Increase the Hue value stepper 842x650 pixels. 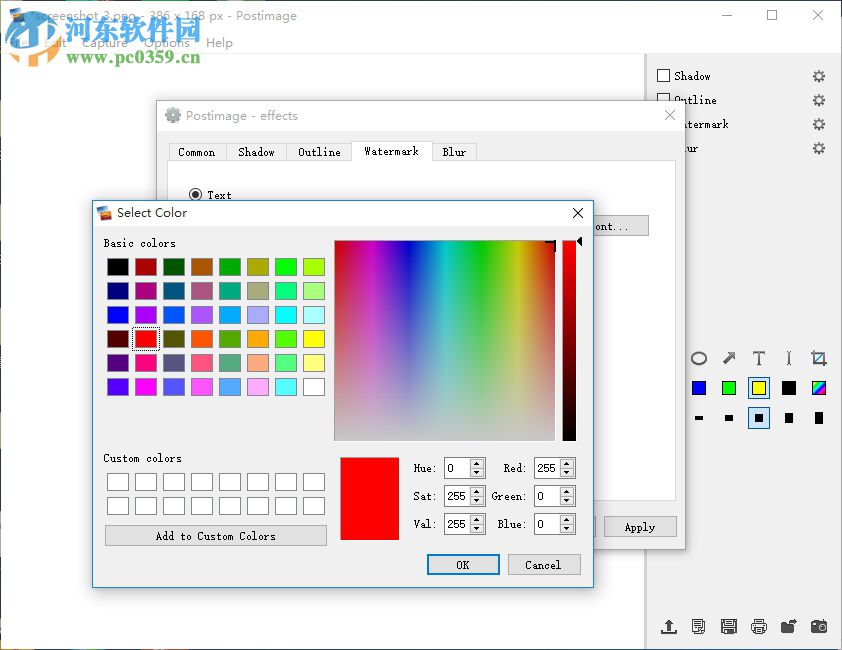pos(476,463)
